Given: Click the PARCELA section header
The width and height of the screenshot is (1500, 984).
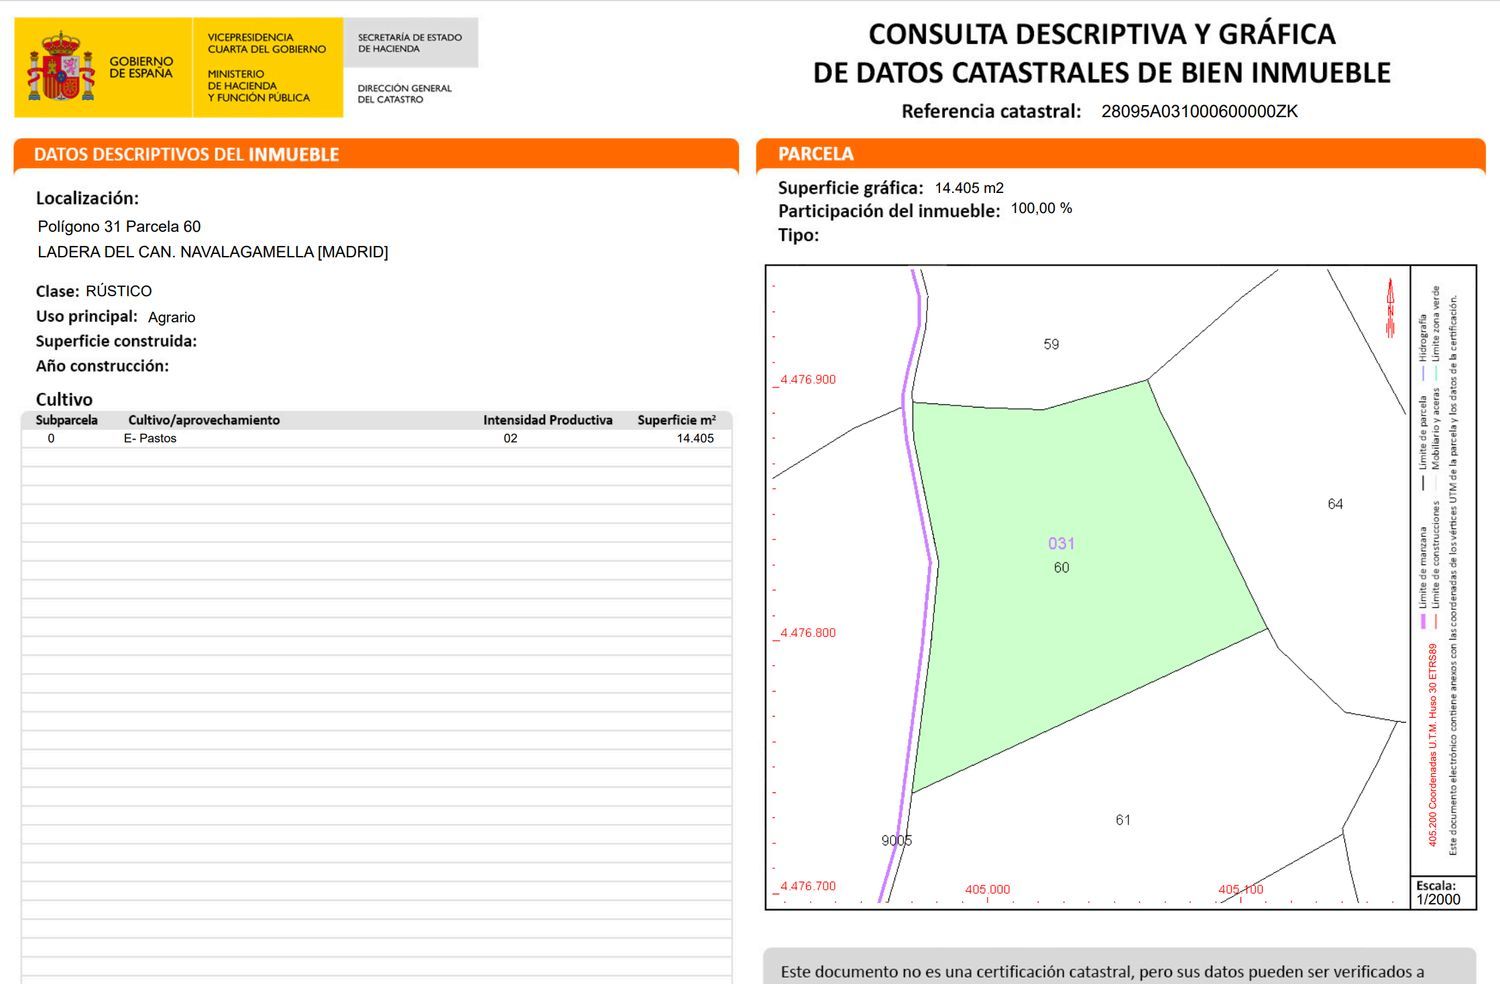Looking at the screenshot, I should click(816, 154).
